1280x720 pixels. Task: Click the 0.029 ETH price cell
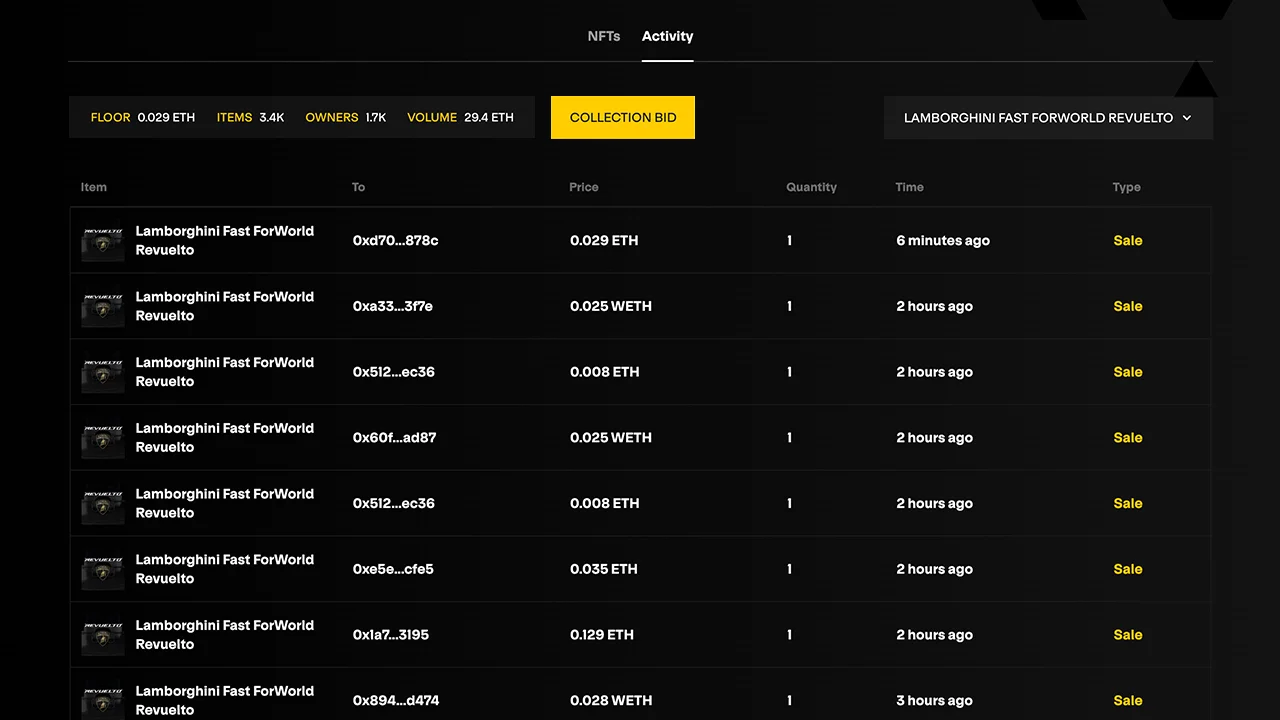click(604, 240)
